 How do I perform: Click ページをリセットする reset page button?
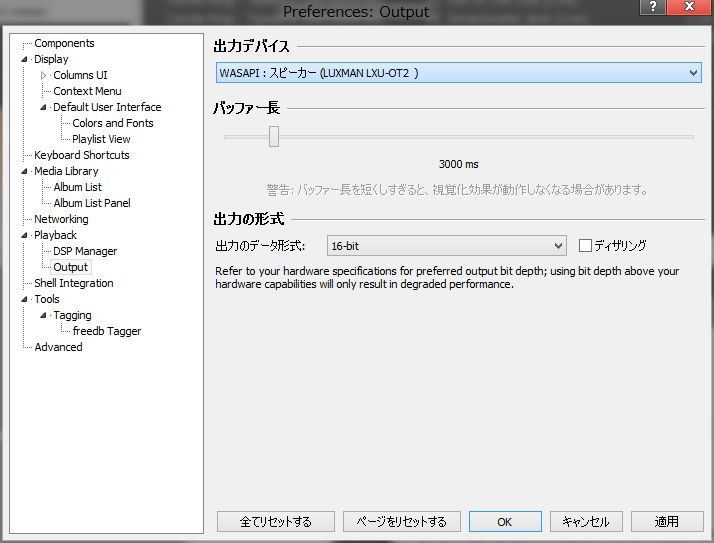(402, 522)
